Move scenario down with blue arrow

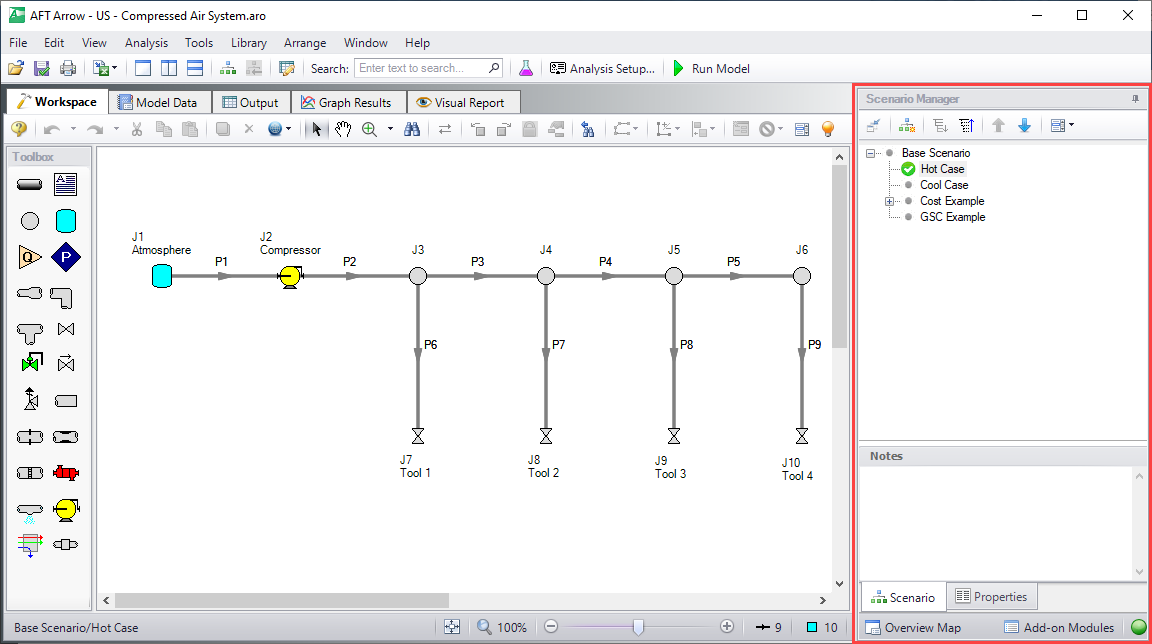(x=1024, y=125)
